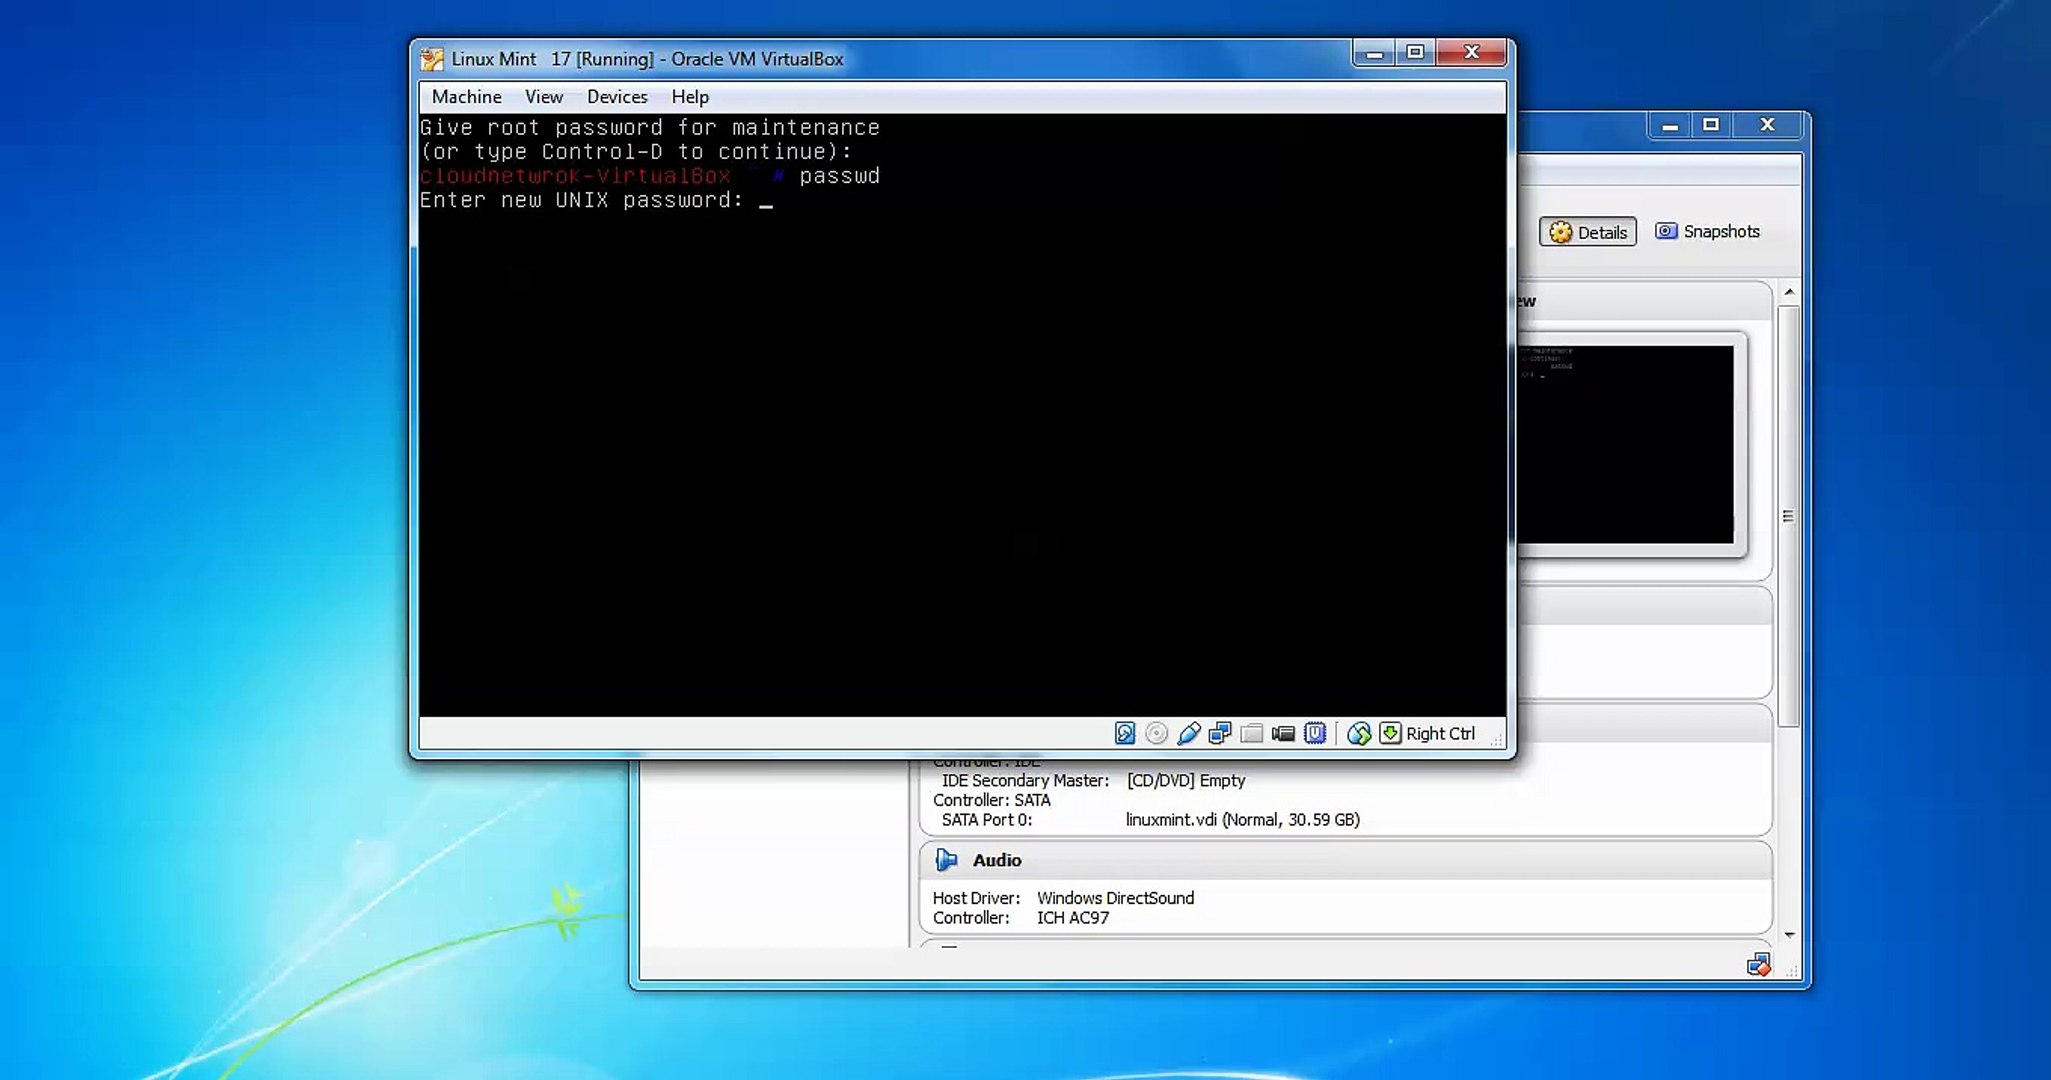Switch to the Snapshots view
2051x1080 pixels.
pyautogui.click(x=1709, y=231)
